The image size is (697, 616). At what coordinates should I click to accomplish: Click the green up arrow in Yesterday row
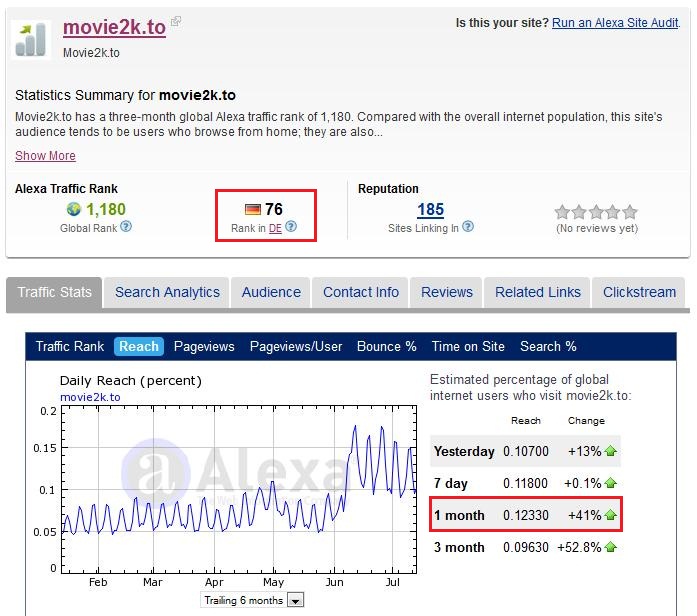coord(611,451)
